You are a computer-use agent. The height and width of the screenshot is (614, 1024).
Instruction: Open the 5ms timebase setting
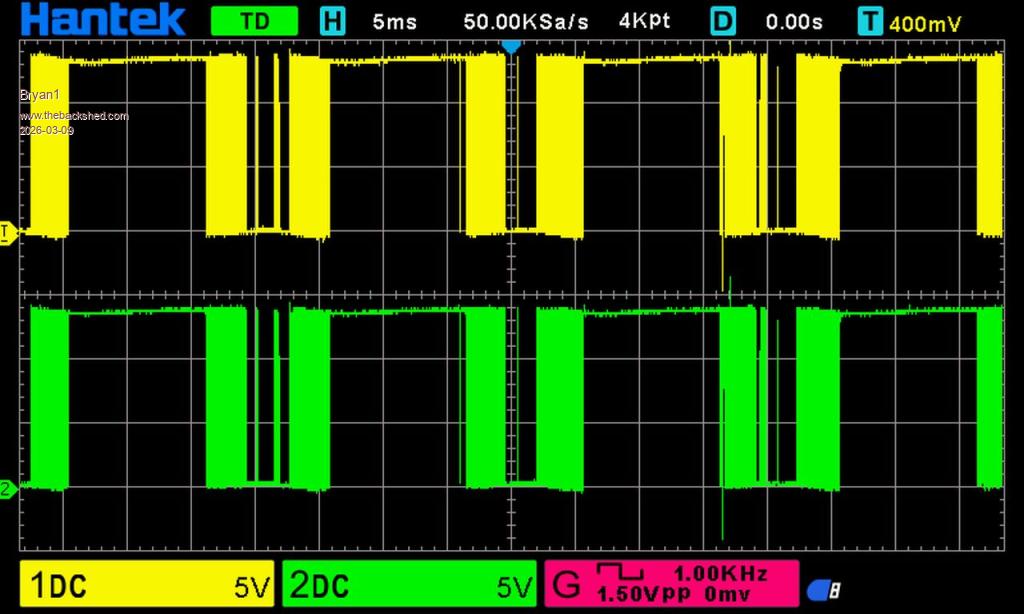[394, 21]
